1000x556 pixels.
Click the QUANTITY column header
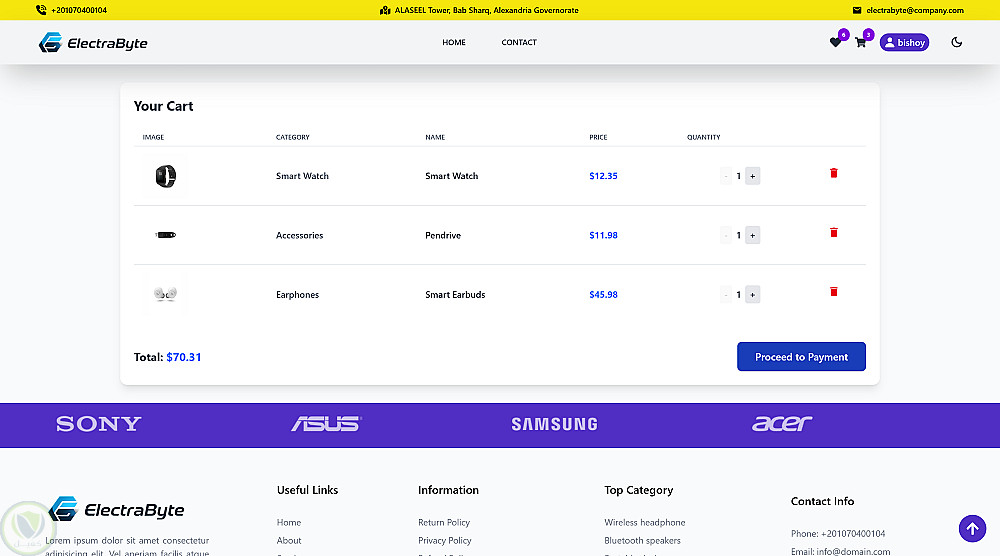point(703,137)
